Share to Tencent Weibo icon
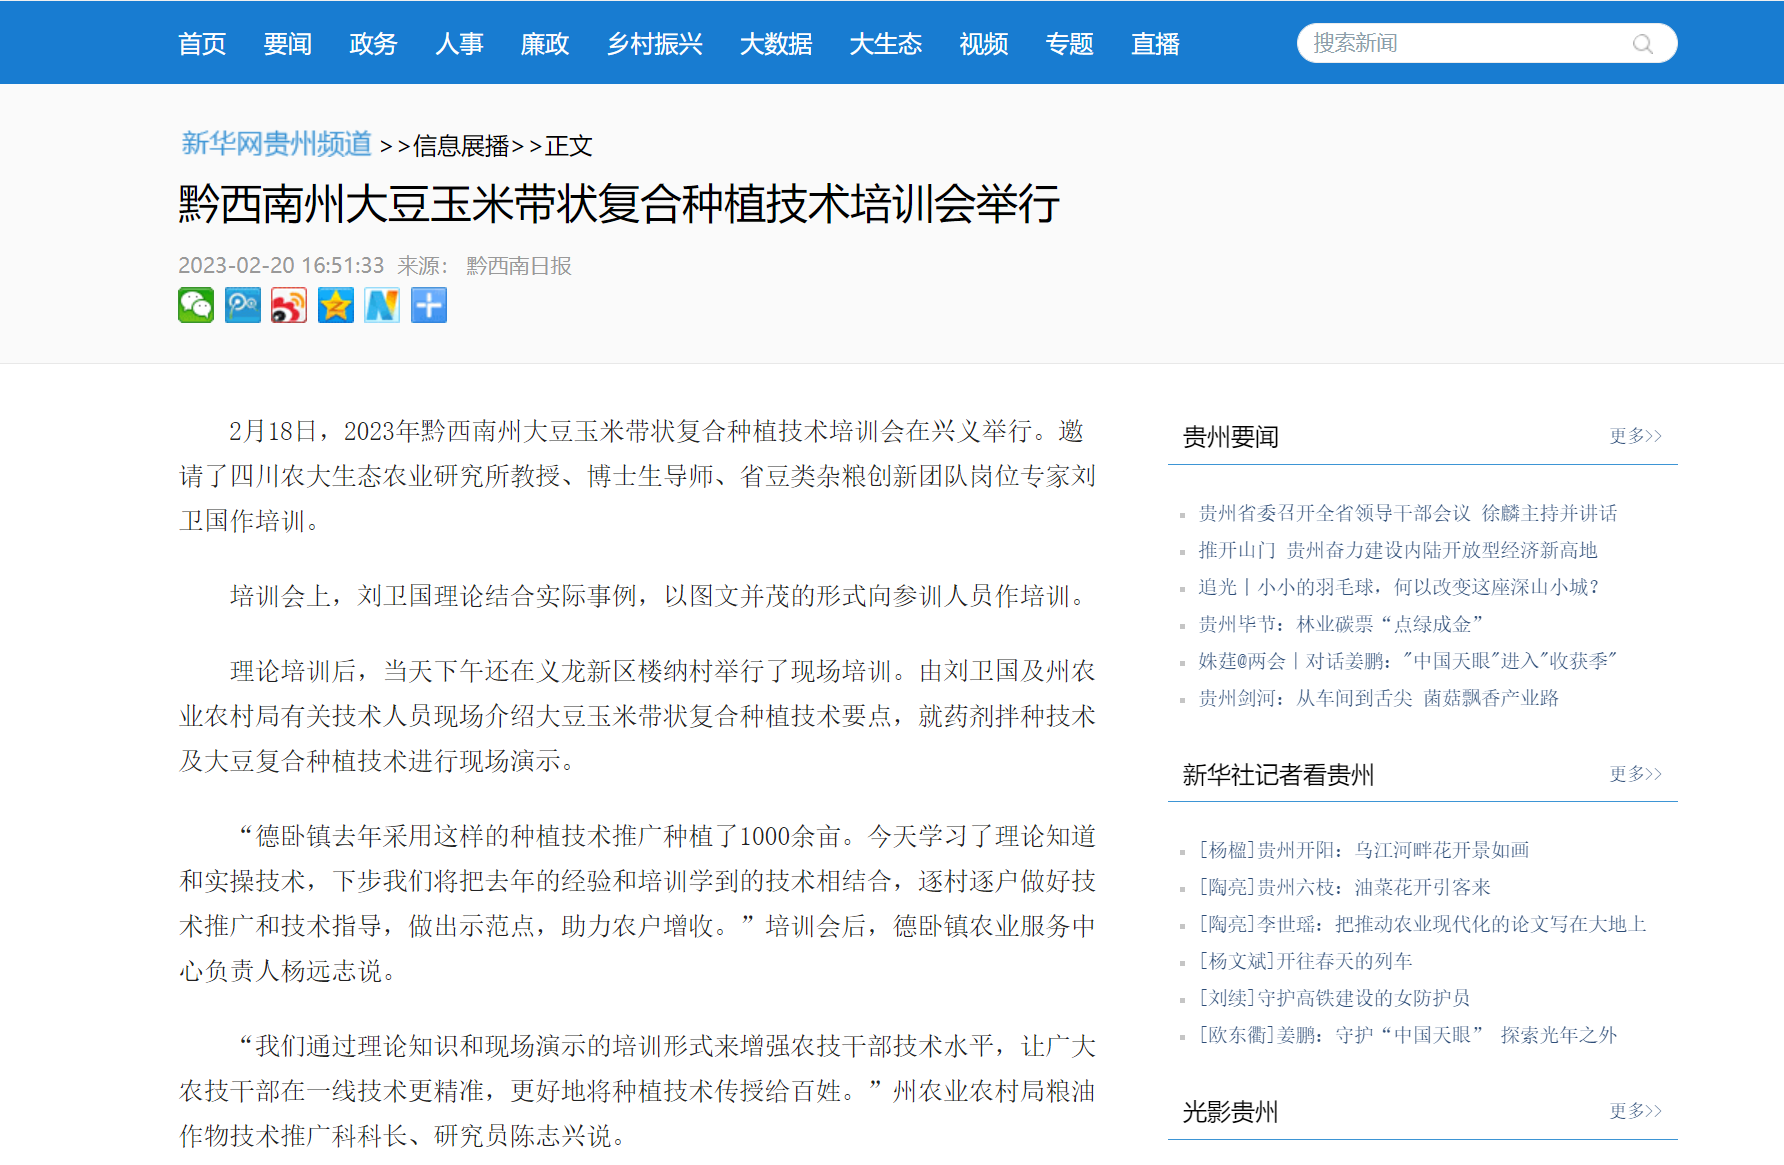 pyautogui.click(x=243, y=305)
